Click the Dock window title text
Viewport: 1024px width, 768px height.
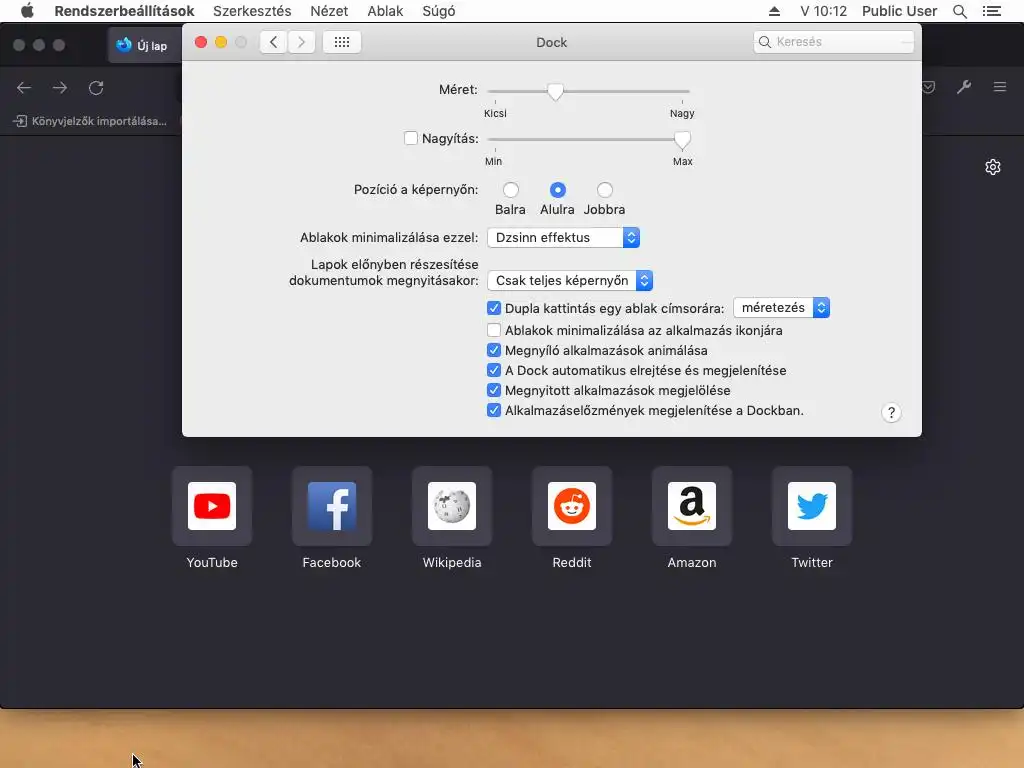[x=552, y=42]
